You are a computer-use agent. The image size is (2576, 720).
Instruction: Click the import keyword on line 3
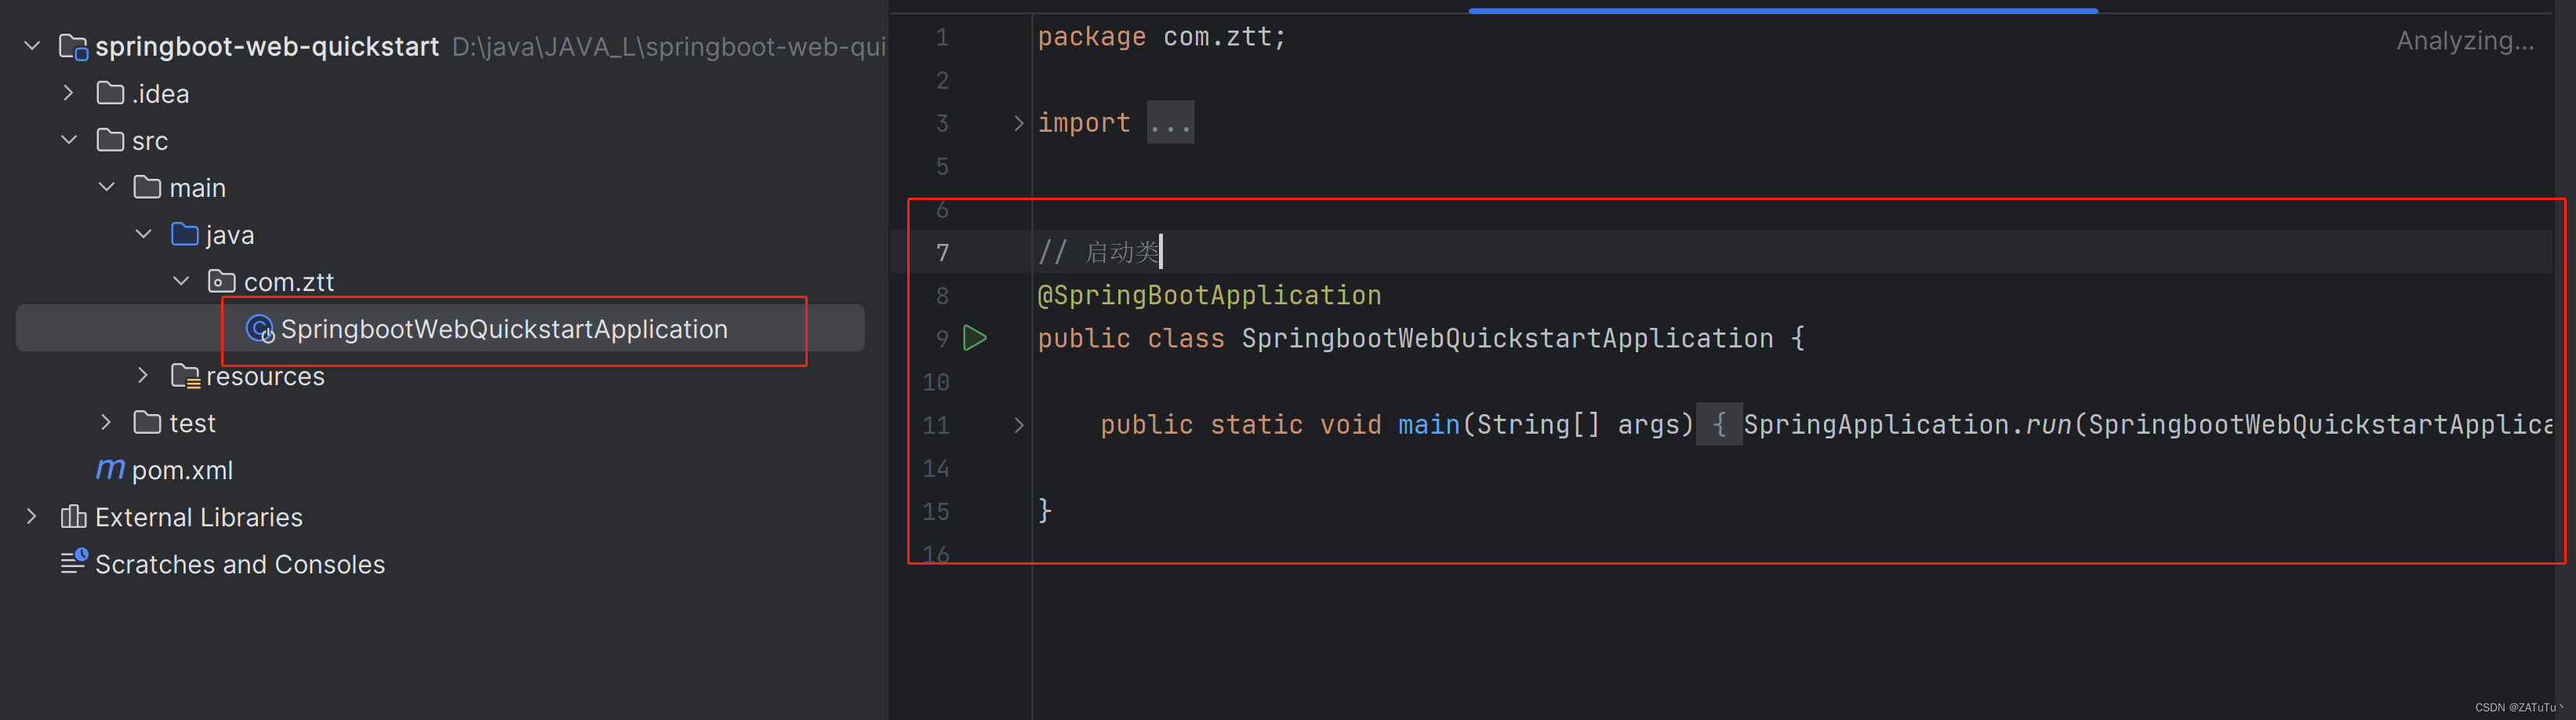1084,123
